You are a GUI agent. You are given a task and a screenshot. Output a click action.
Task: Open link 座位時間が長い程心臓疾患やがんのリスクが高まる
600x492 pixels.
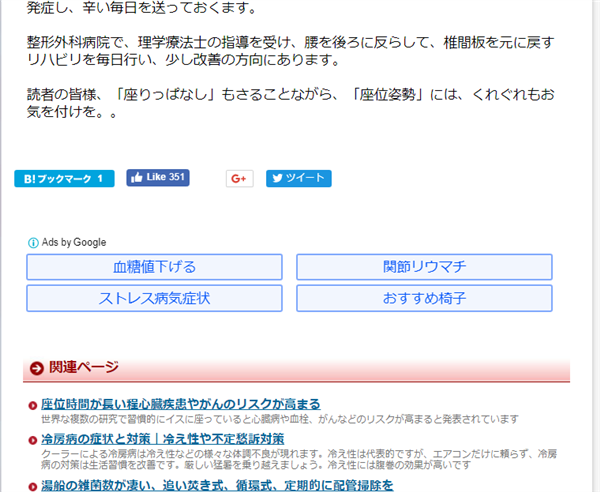coord(181,404)
